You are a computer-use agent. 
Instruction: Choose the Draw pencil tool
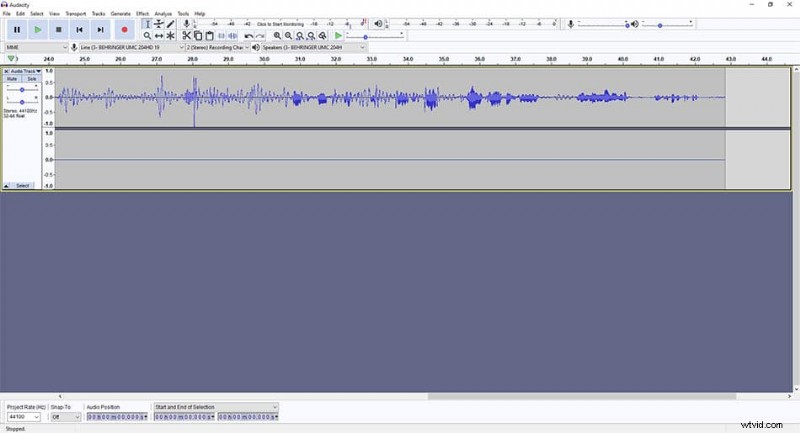[170, 24]
